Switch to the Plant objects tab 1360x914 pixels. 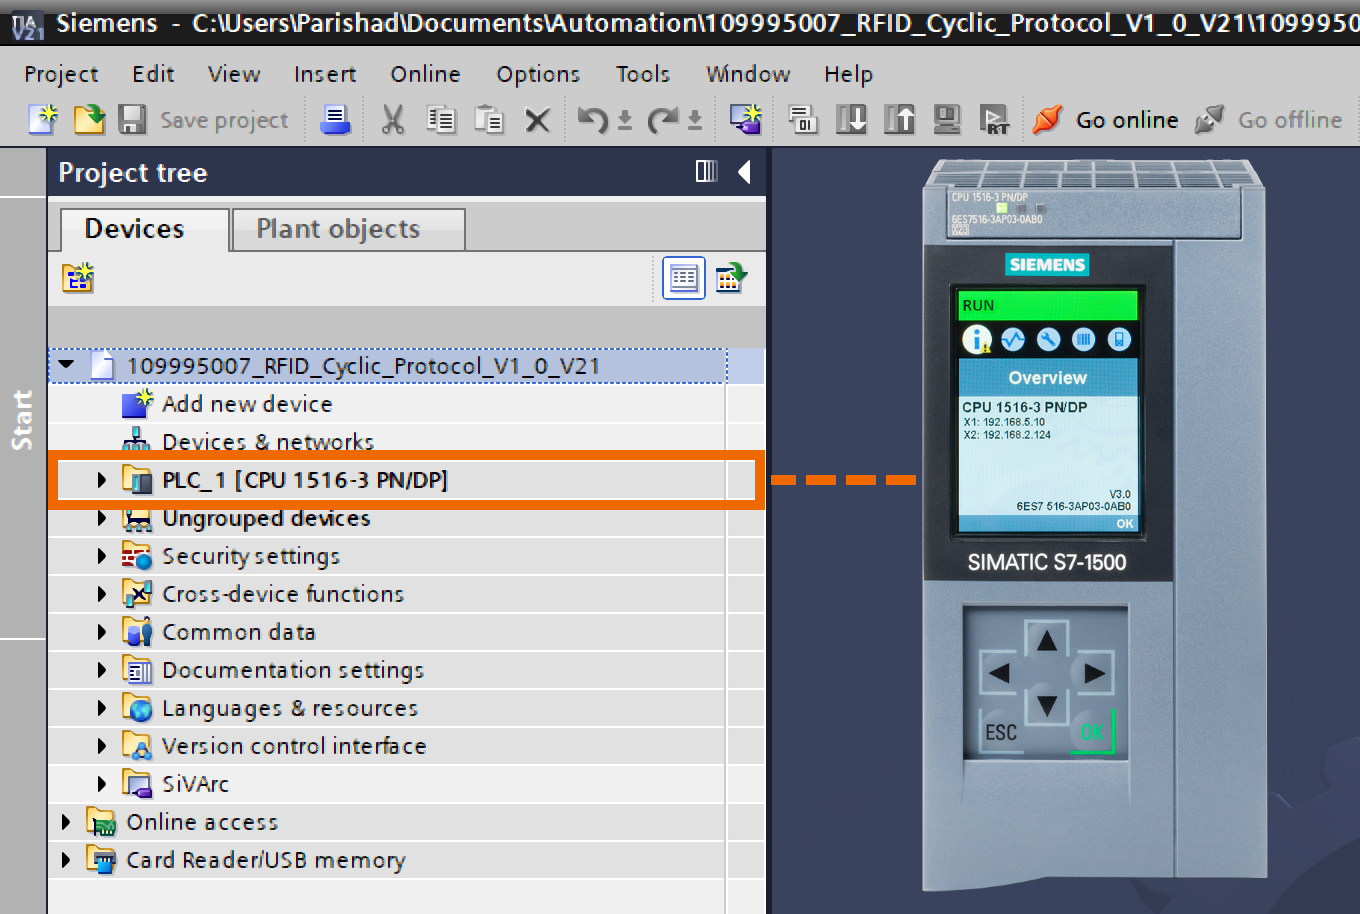pos(348,229)
